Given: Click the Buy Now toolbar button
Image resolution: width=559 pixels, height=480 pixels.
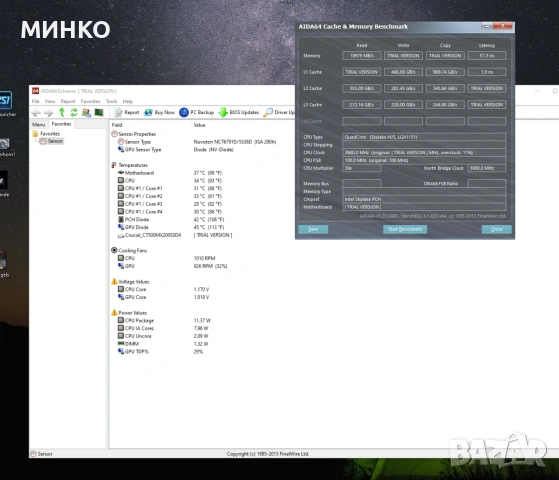Looking at the screenshot, I should pos(159,112).
